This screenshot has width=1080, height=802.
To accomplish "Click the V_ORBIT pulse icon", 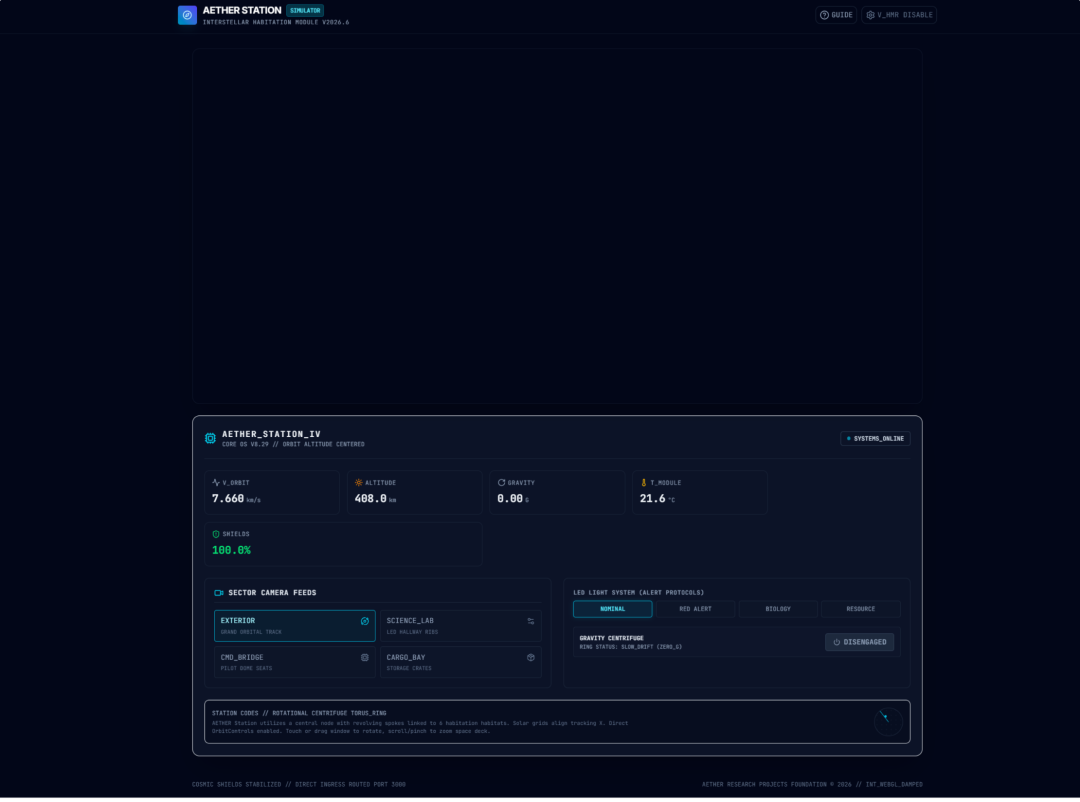I will tap(216, 483).
